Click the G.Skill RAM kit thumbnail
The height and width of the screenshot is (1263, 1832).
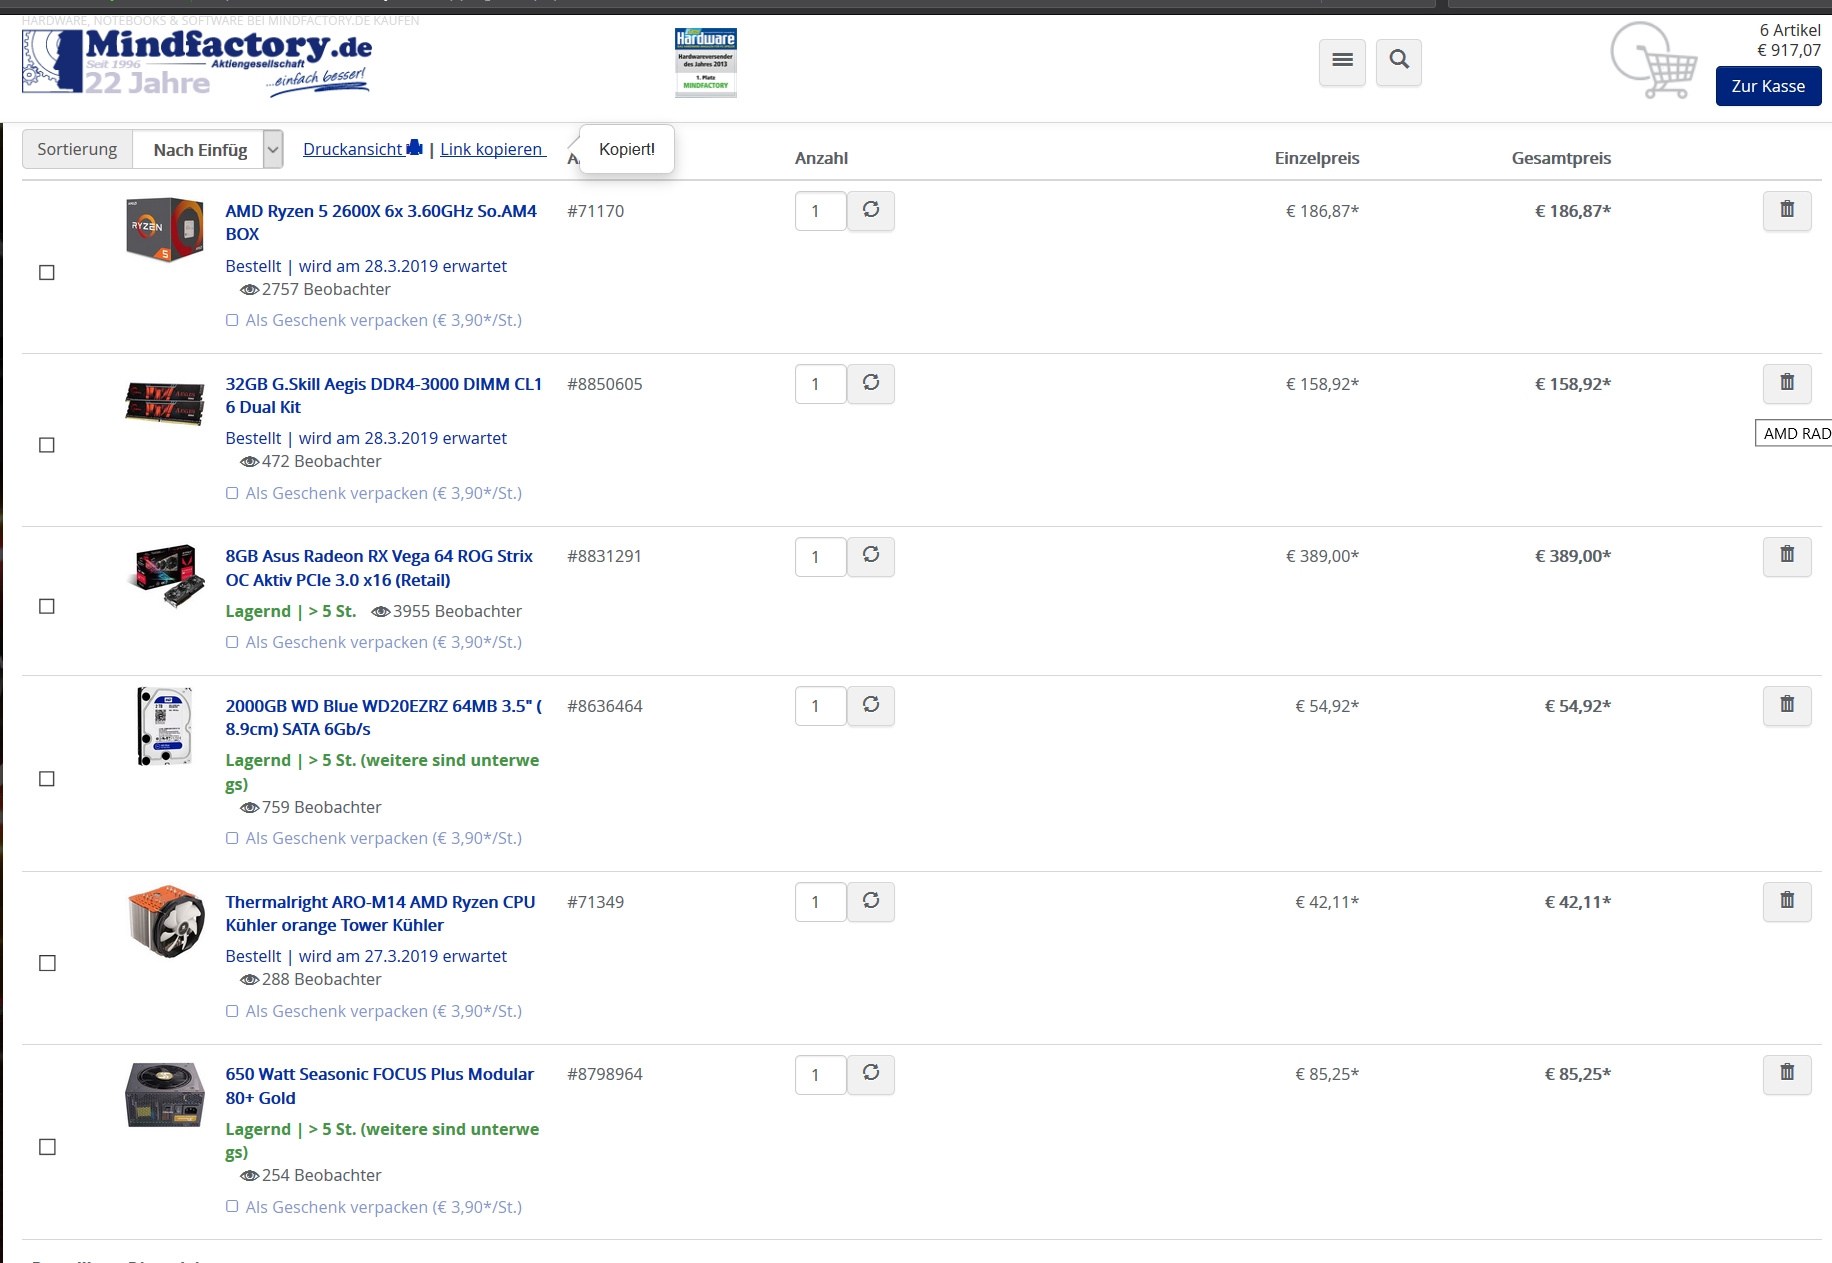click(165, 402)
